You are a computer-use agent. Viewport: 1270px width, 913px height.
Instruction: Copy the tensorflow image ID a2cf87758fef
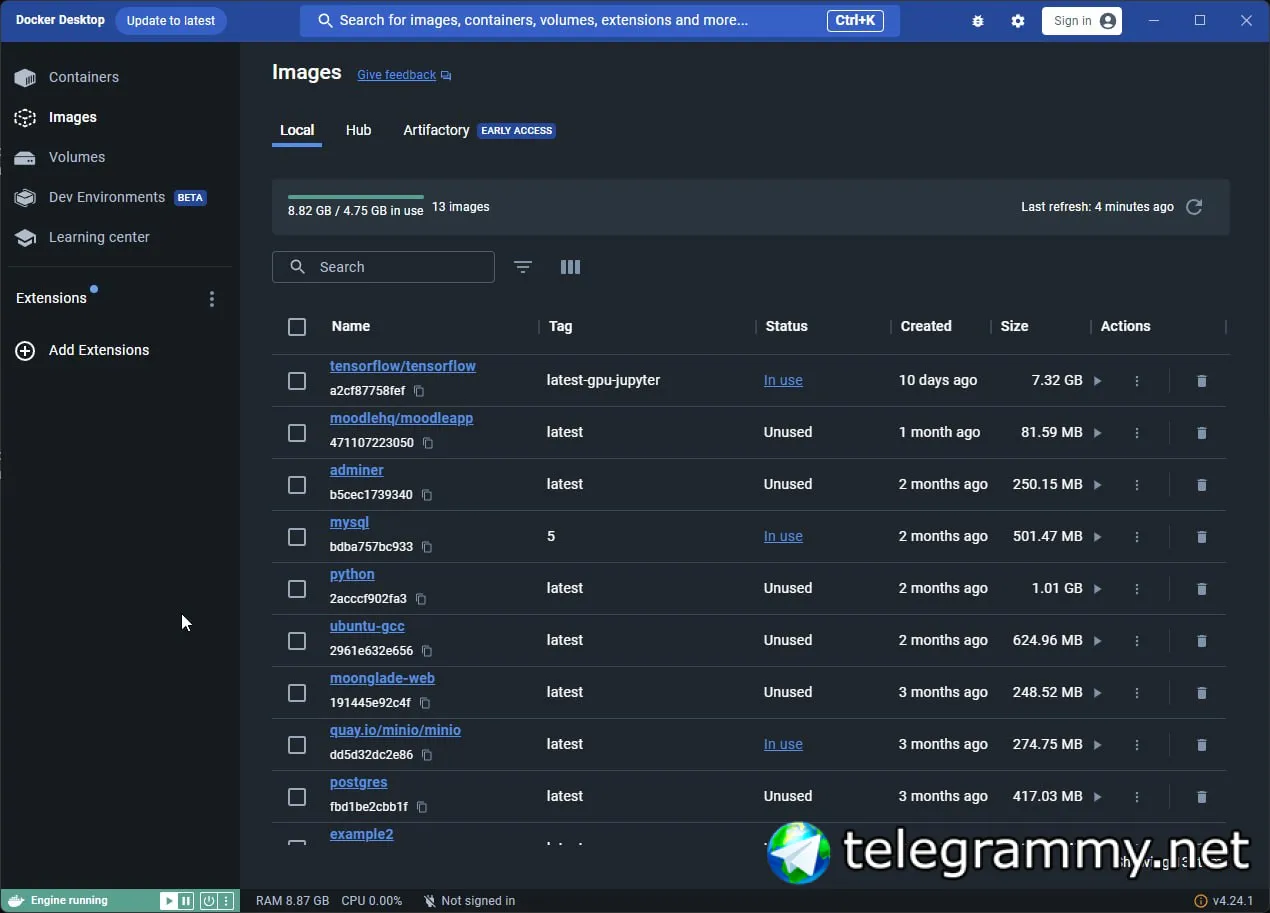(x=419, y=391)
